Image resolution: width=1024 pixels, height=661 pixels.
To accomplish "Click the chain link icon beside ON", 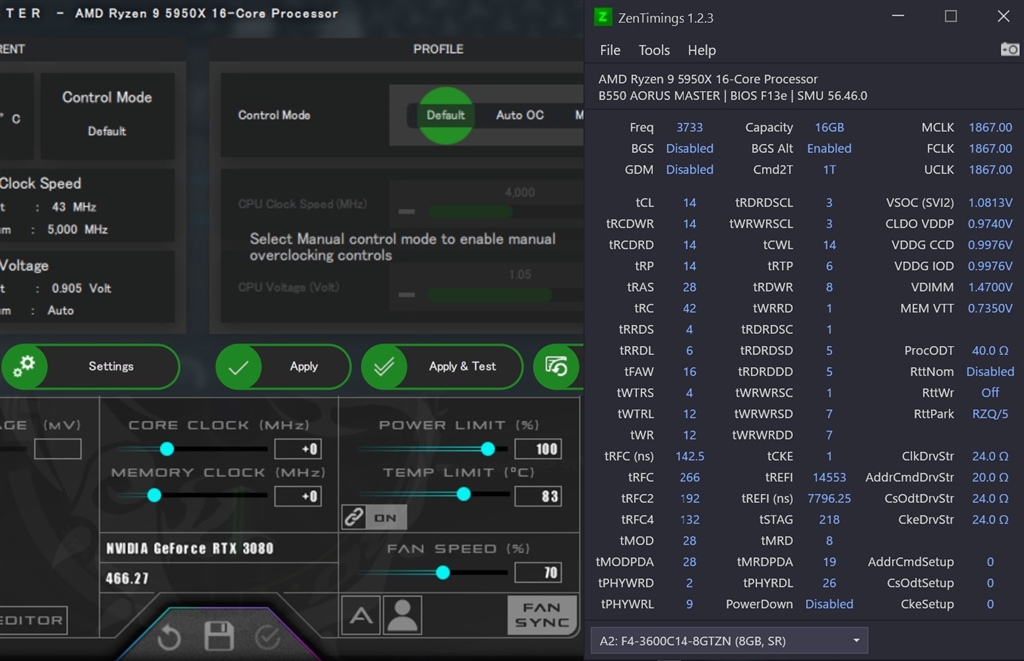I will 354,517.
